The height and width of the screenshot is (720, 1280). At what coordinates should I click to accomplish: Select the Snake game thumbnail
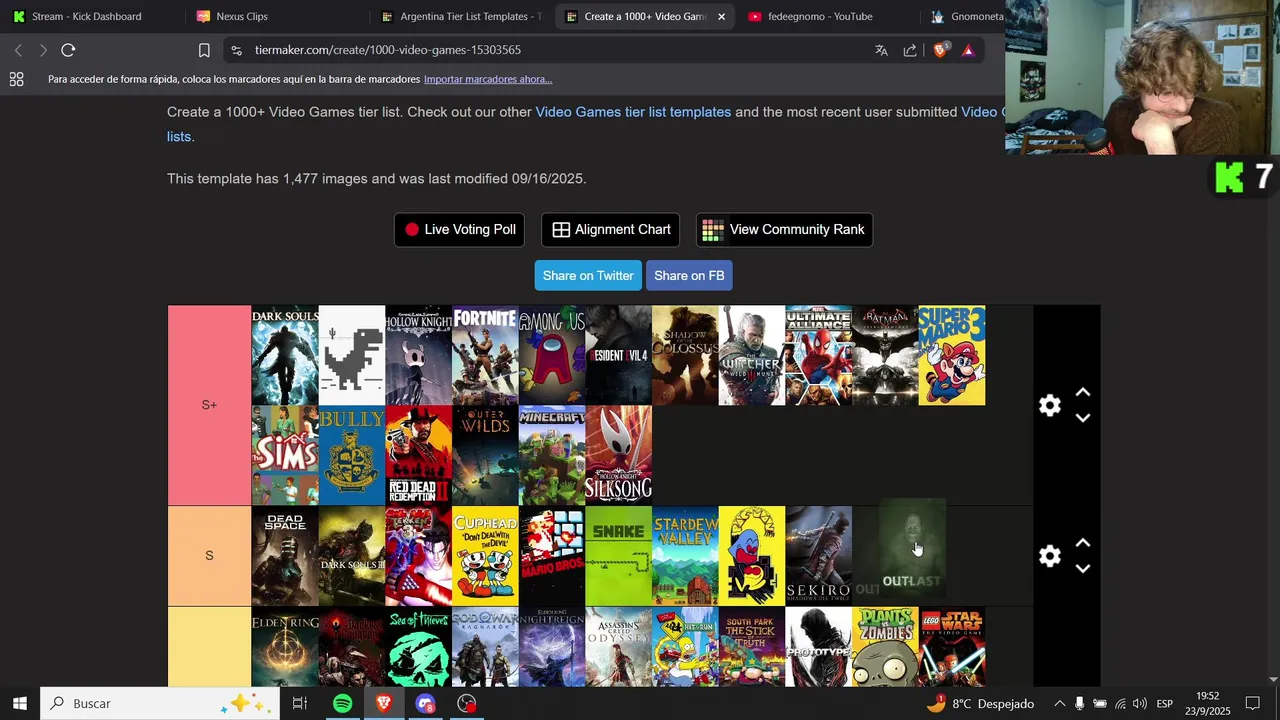[x=618, y=556]
